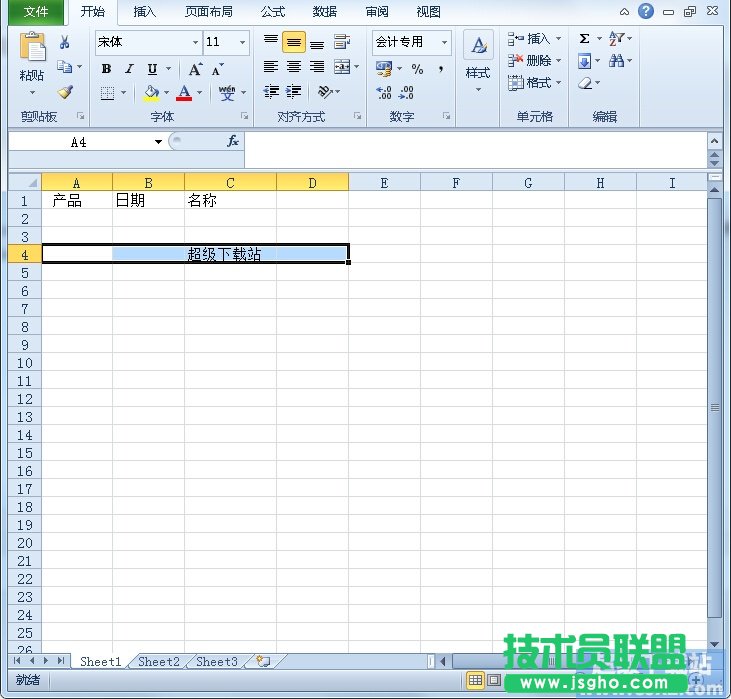Switch to the Sheet3 worksheet tab
731x699 pixels.
click(217, 662)
